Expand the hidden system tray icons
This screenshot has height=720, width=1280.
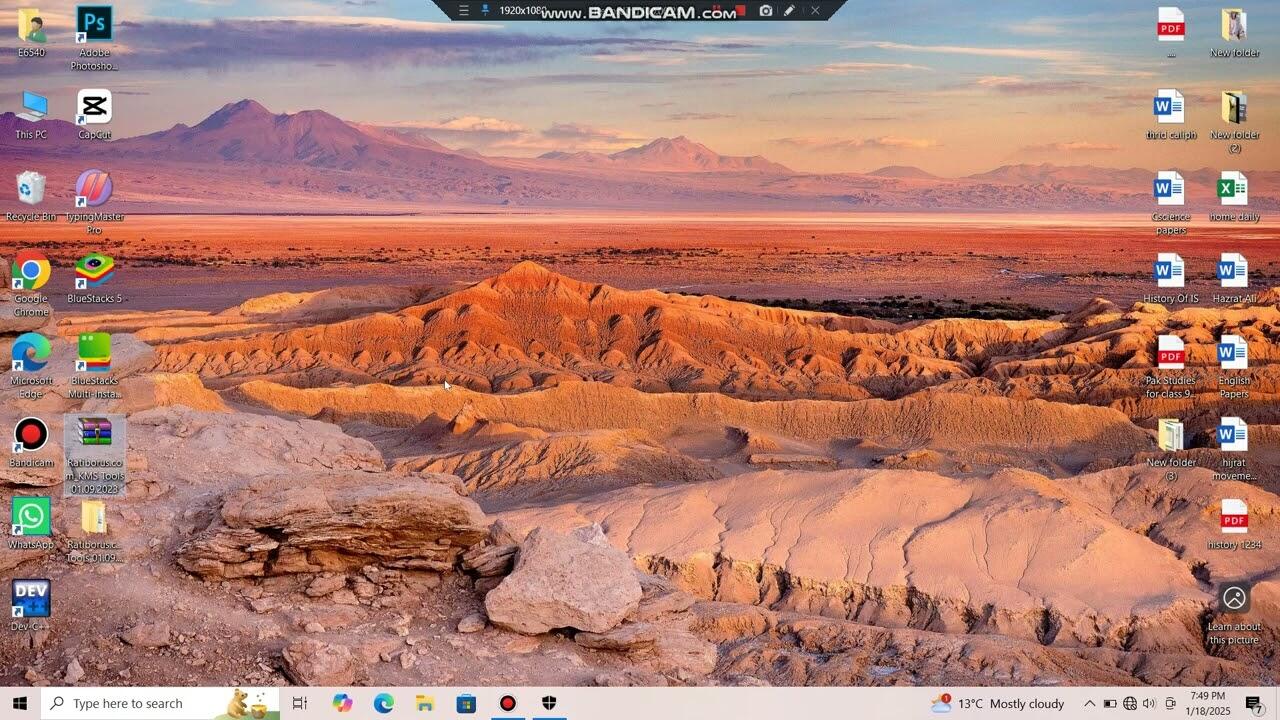tap(1089, 704)
